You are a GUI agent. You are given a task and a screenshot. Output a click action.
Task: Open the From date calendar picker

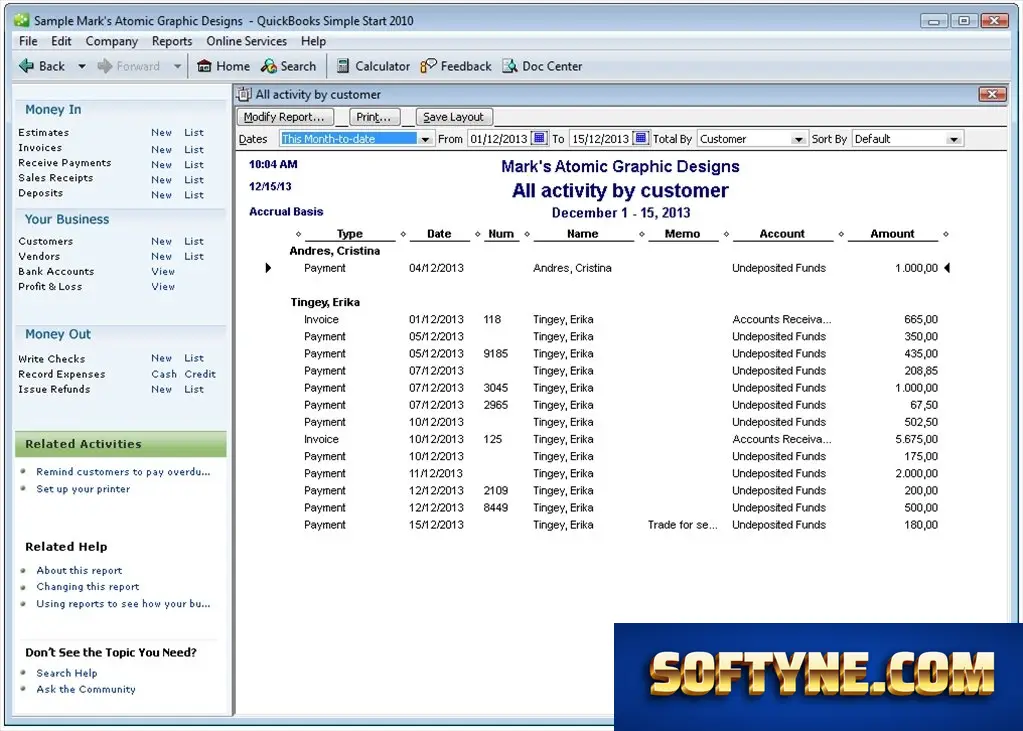pos(540,138)
